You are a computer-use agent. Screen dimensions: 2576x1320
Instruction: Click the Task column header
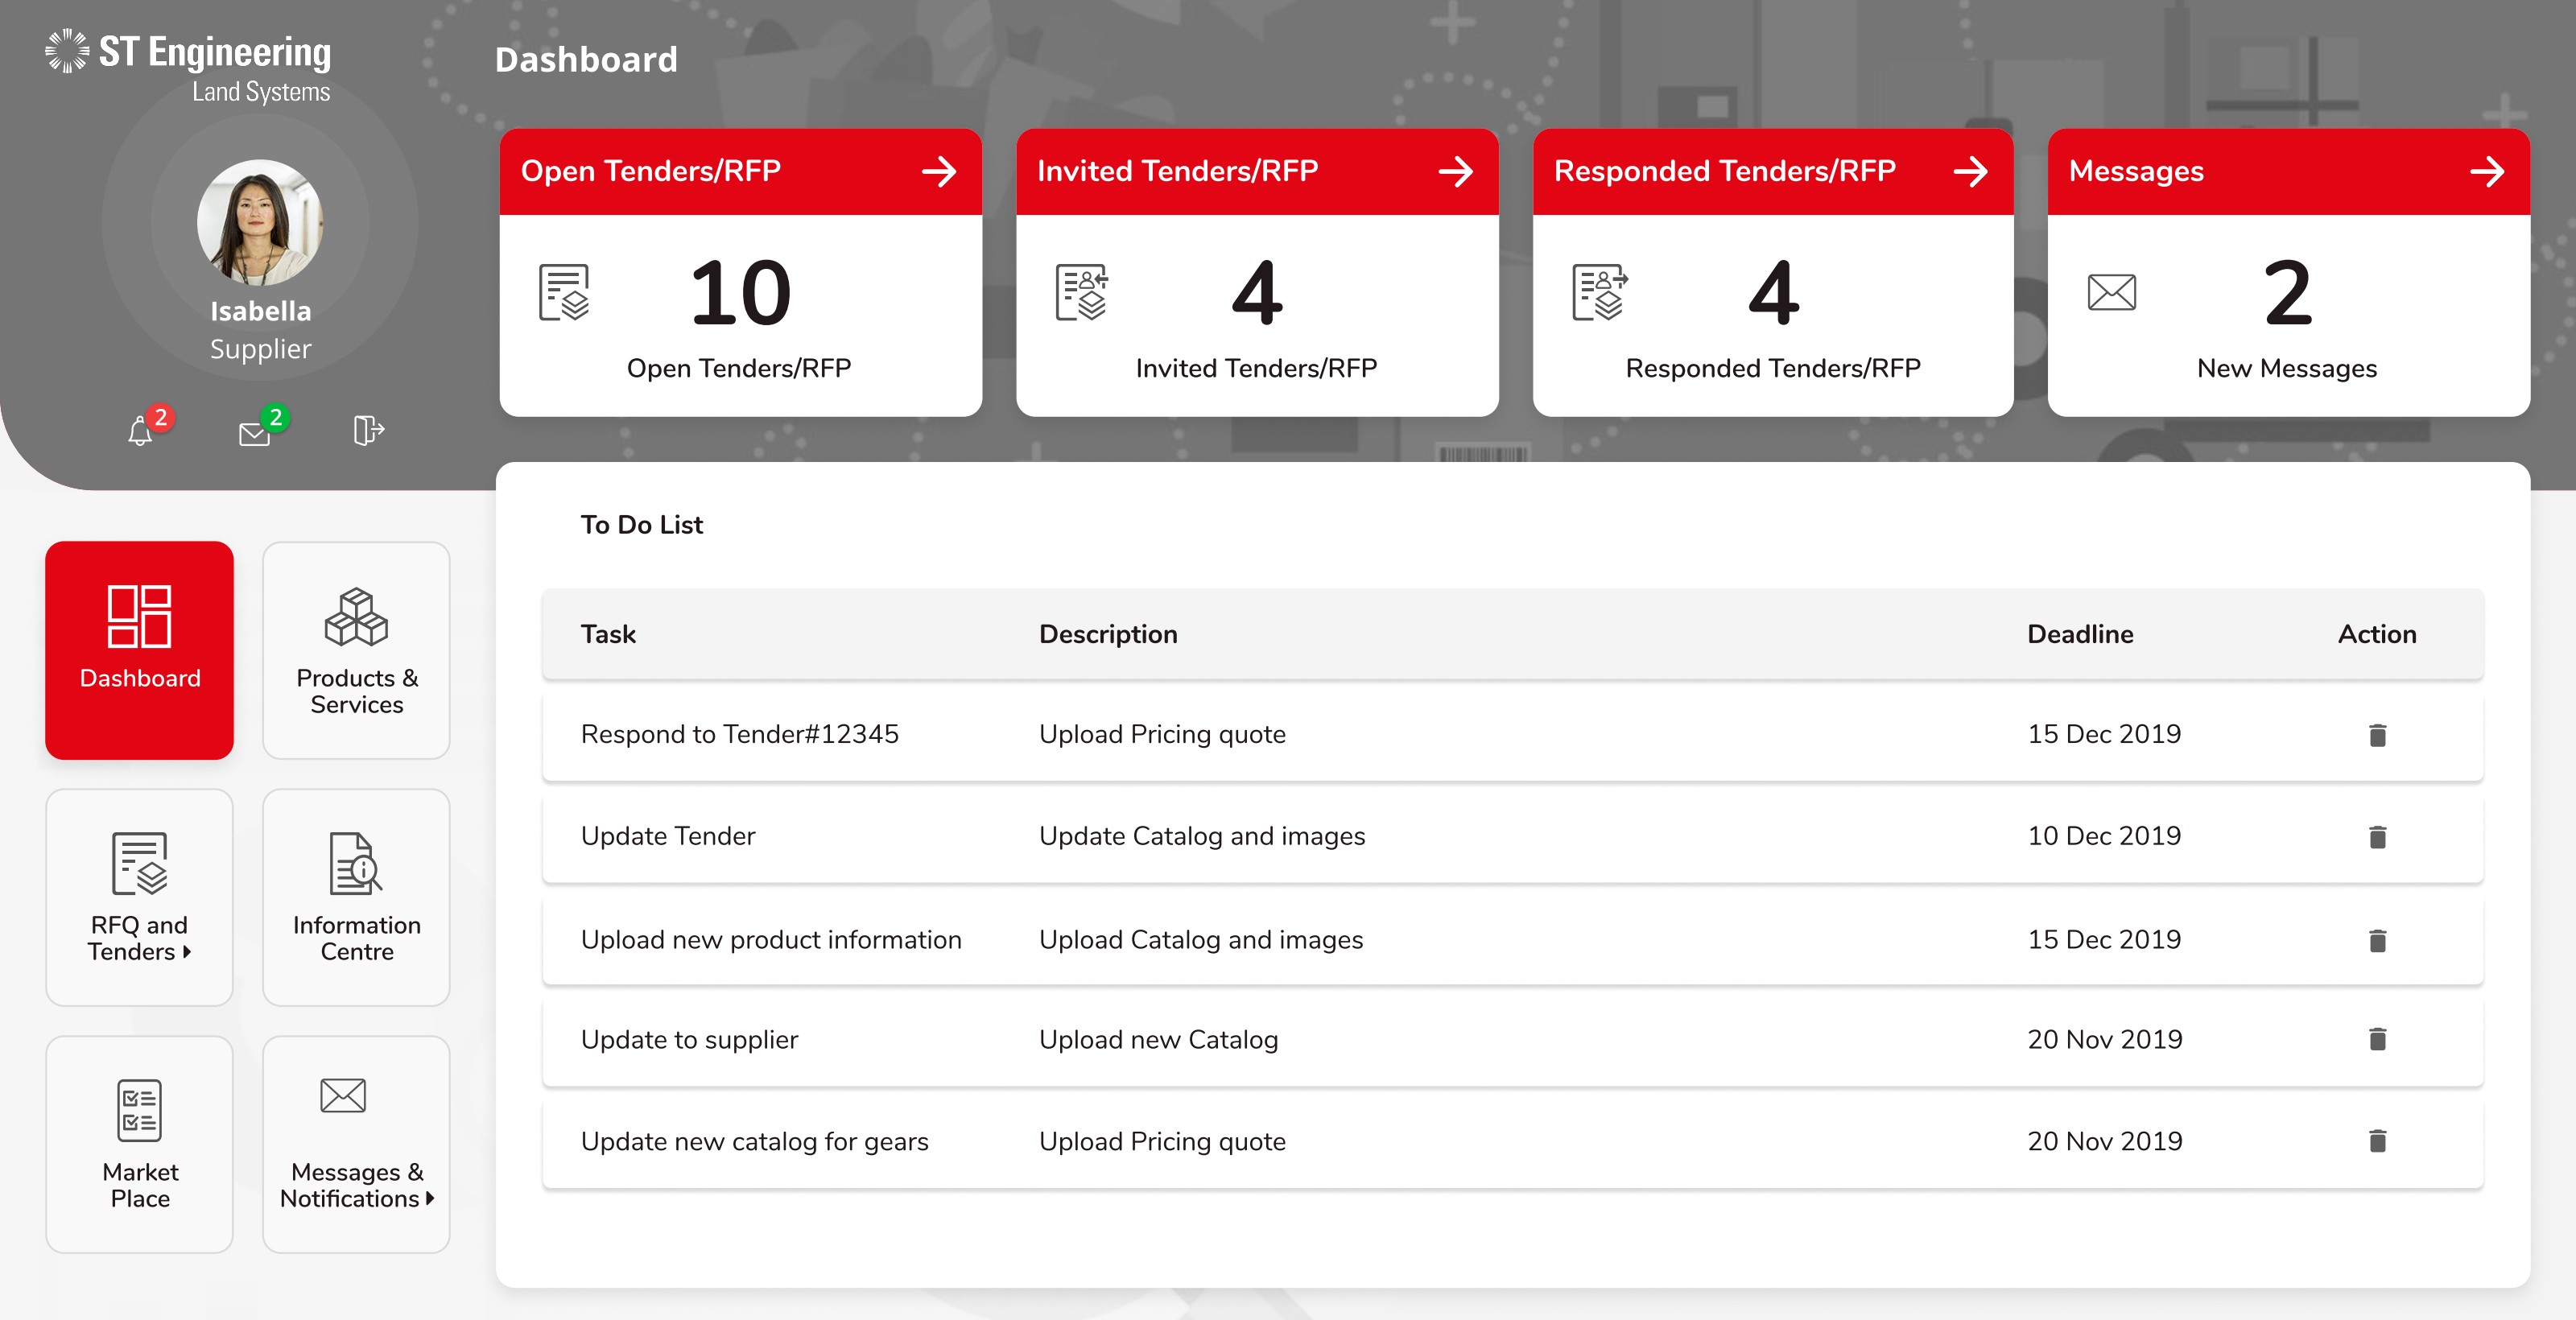point(608,634)
